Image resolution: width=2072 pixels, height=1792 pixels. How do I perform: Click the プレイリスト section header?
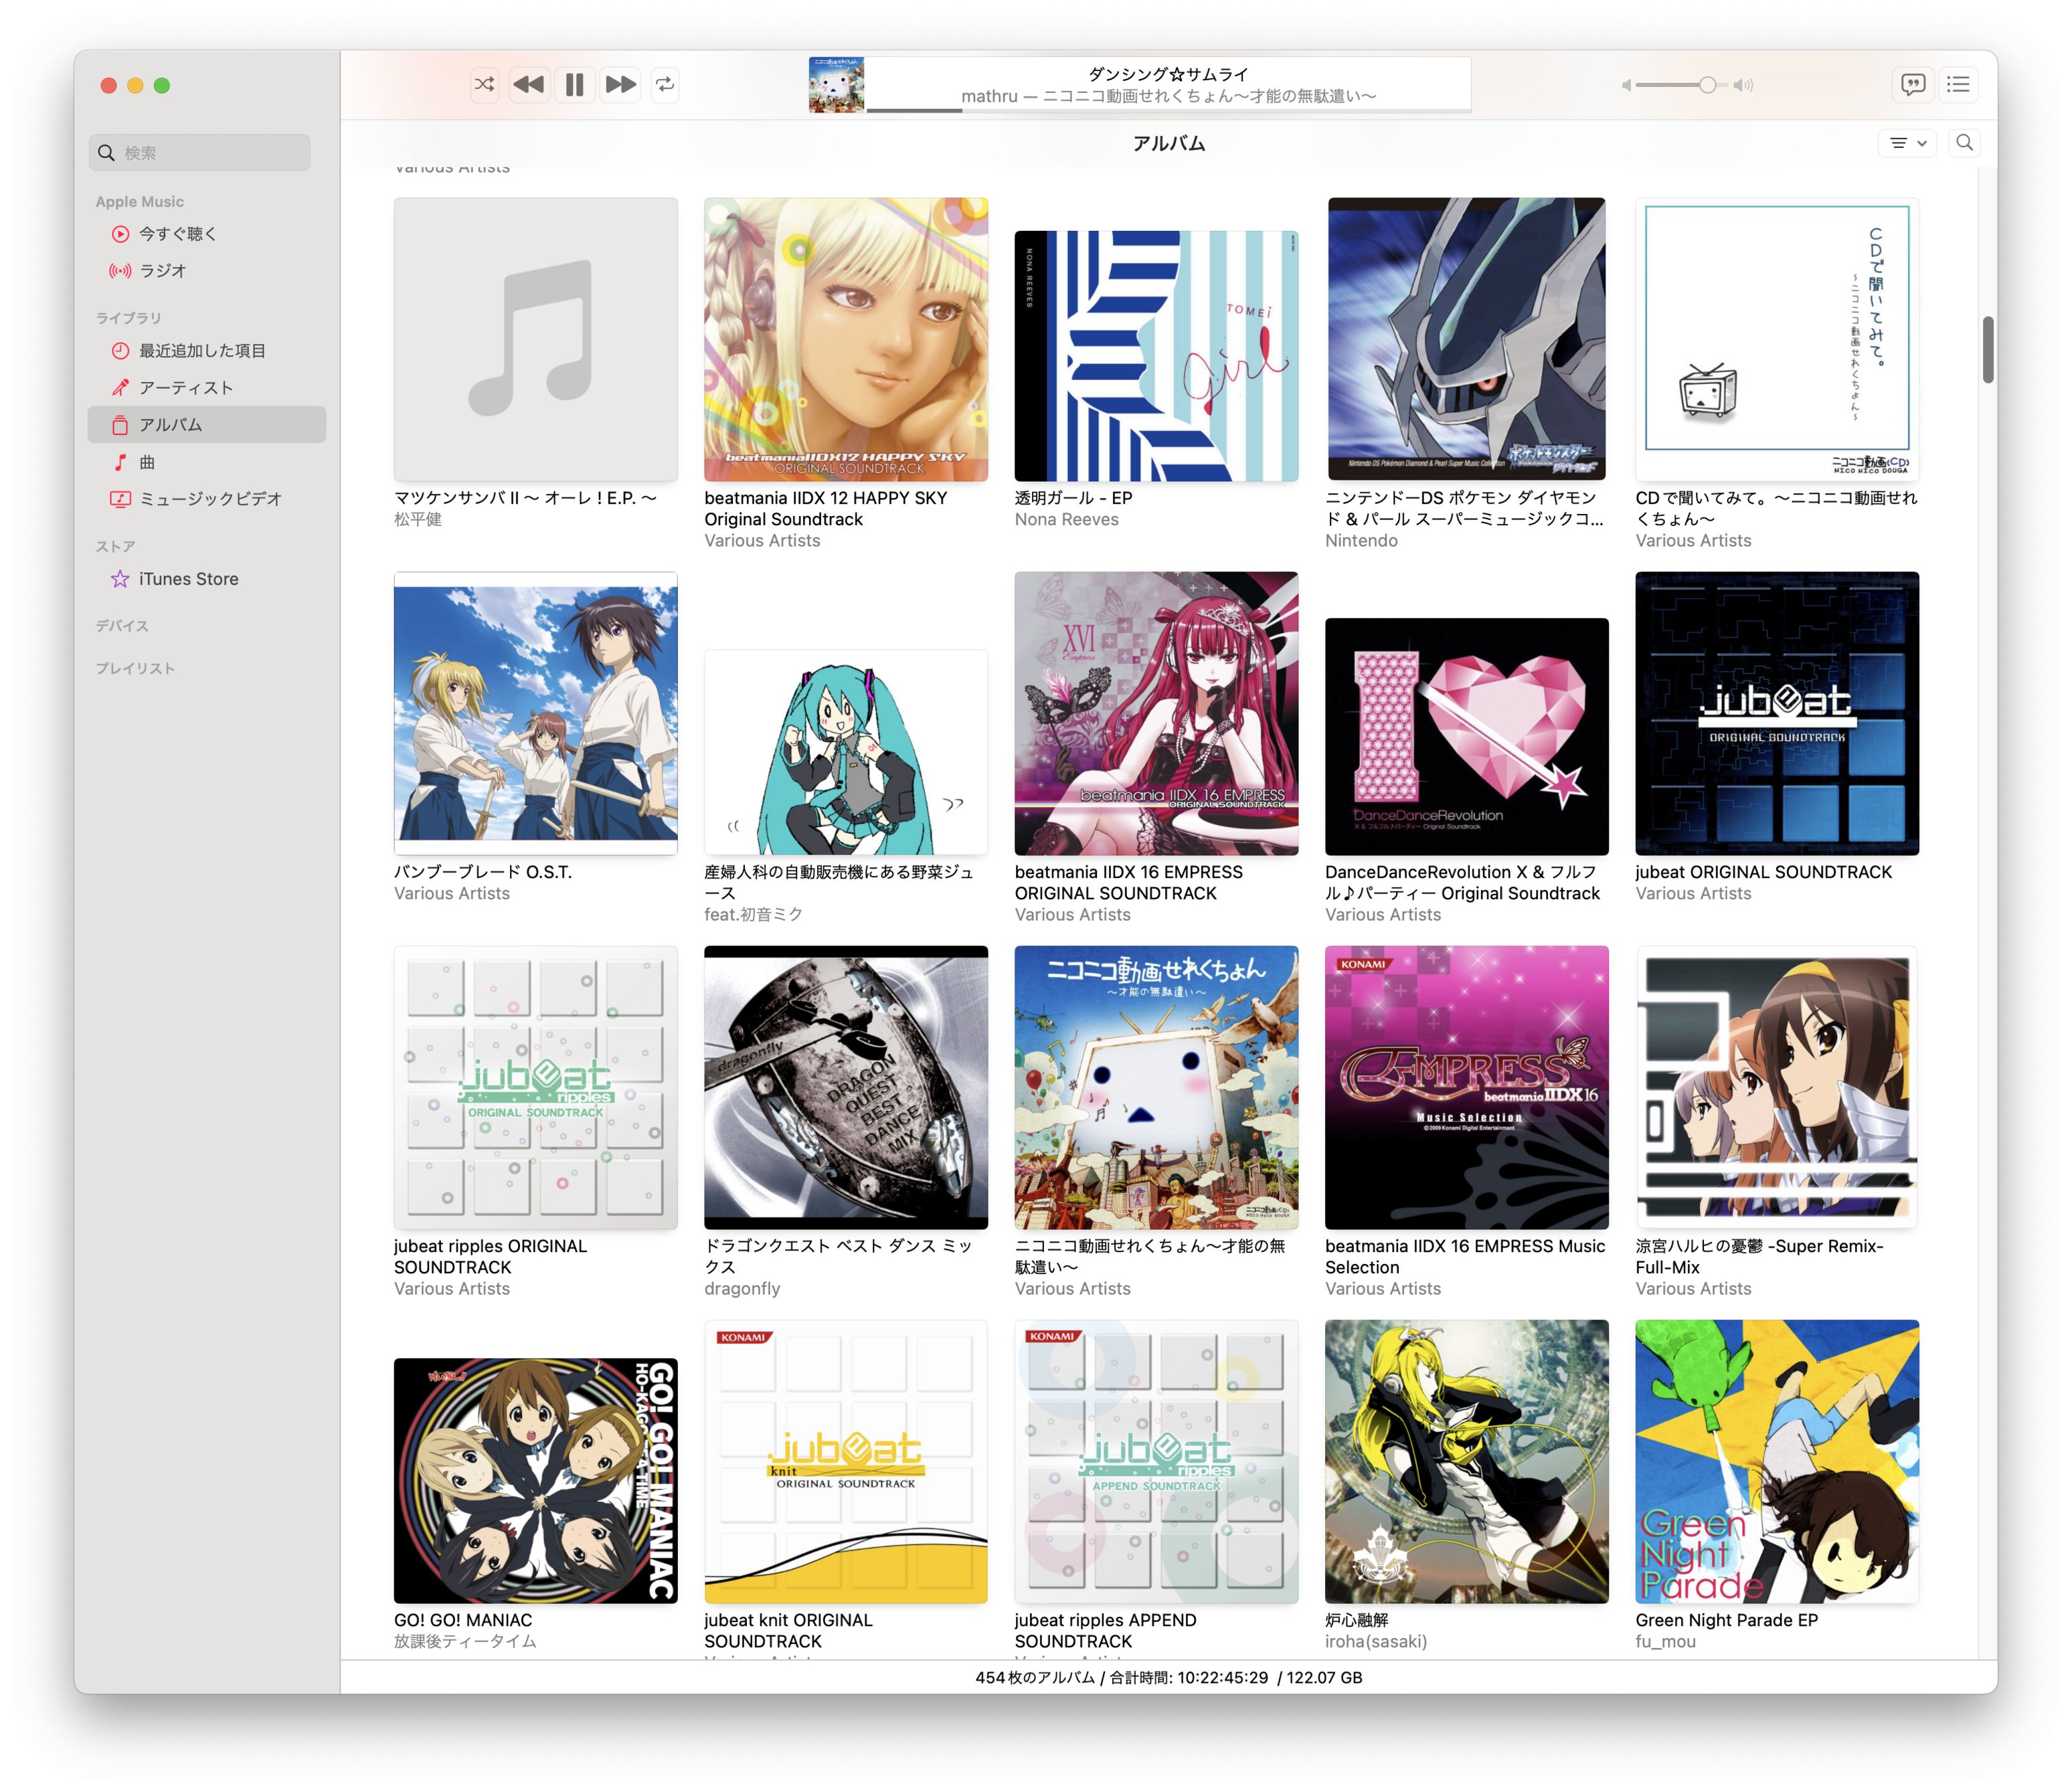135,669
